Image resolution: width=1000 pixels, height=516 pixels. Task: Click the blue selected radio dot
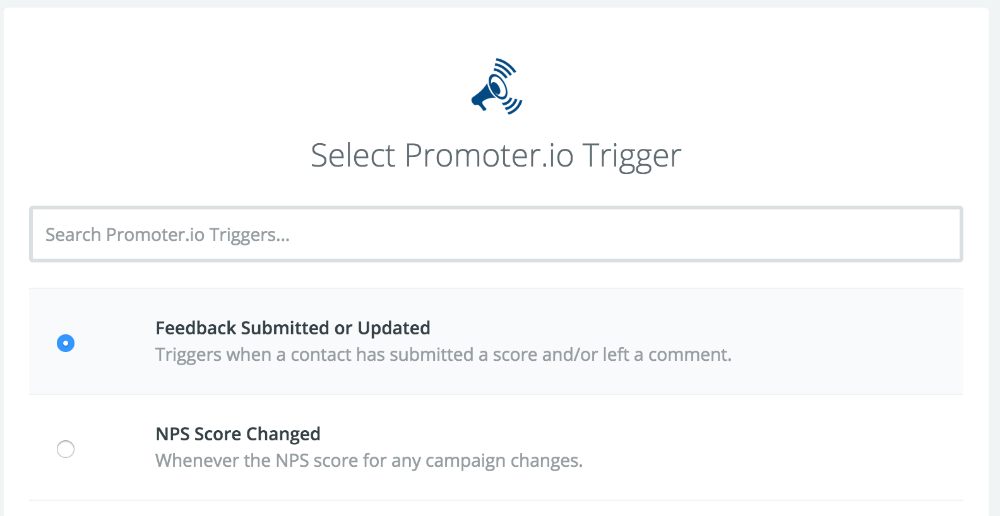click(x=66, y=343)
